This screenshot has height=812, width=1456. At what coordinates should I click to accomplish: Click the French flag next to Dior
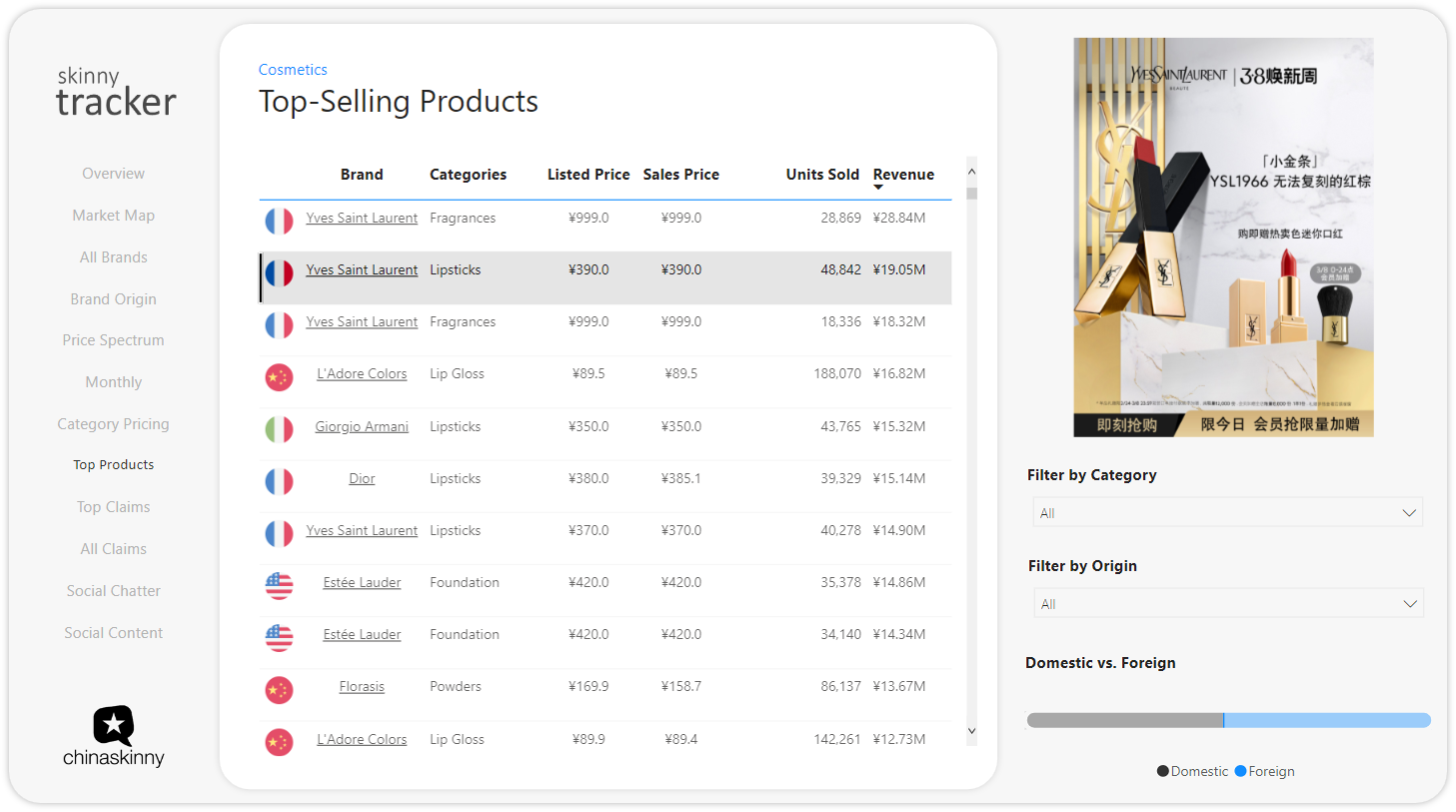pyautogui.click(x=279, y=482)
